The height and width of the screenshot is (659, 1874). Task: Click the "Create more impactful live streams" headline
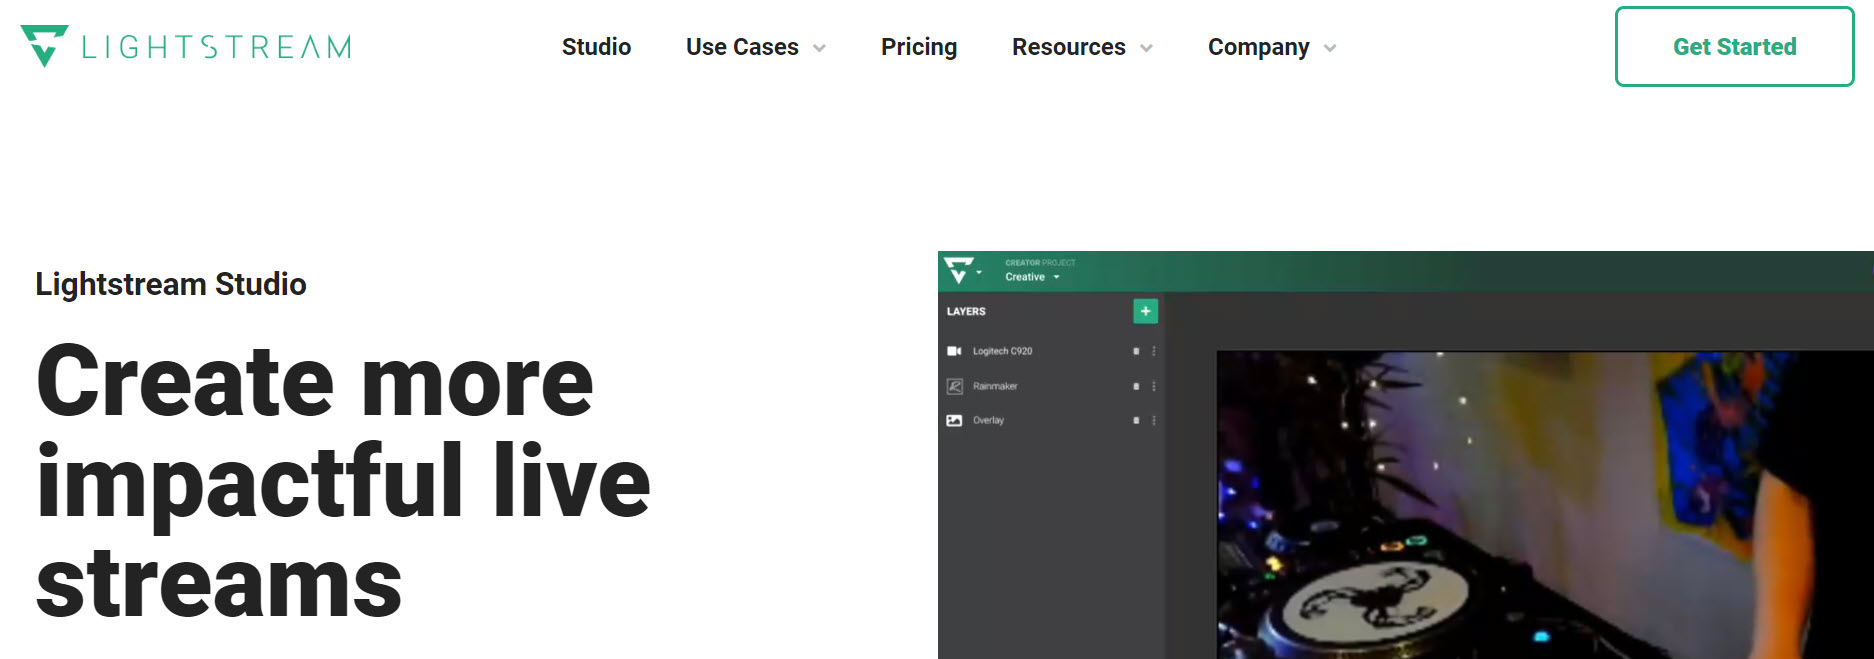(x=343, y=482)
